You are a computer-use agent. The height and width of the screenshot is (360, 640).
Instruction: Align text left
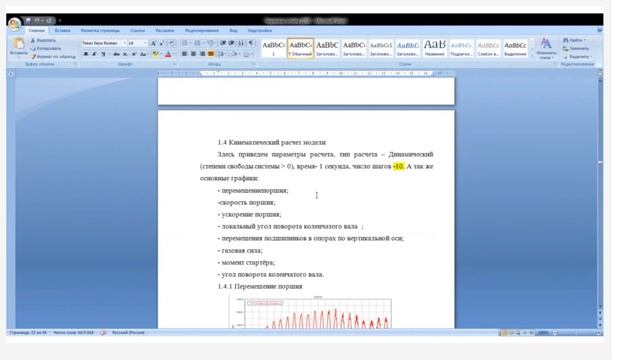click(184, 54)
